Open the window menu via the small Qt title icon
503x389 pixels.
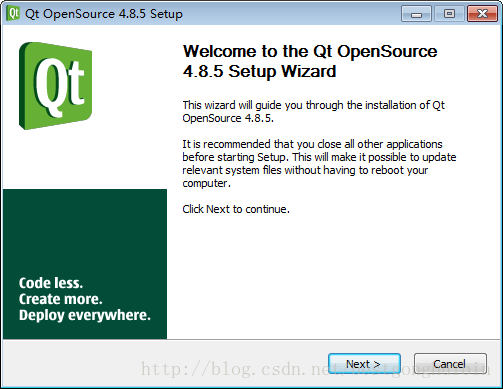click(13, 14)
